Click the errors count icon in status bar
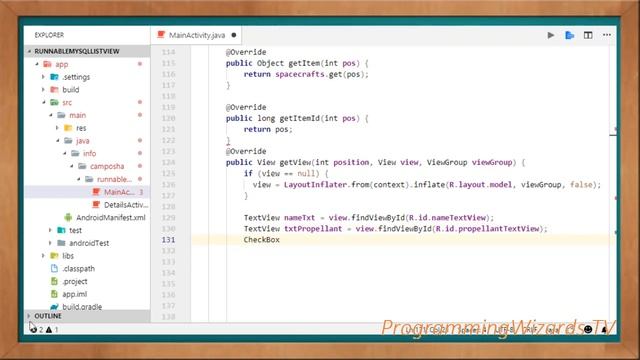This screenshot has width=640, height=360. click(x=33, y=329)
